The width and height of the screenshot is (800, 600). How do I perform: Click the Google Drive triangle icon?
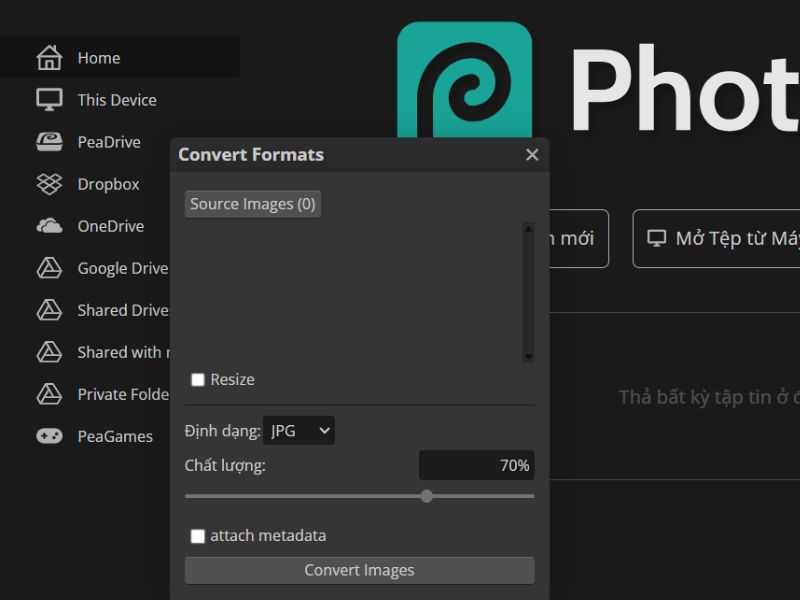(49, 268)
